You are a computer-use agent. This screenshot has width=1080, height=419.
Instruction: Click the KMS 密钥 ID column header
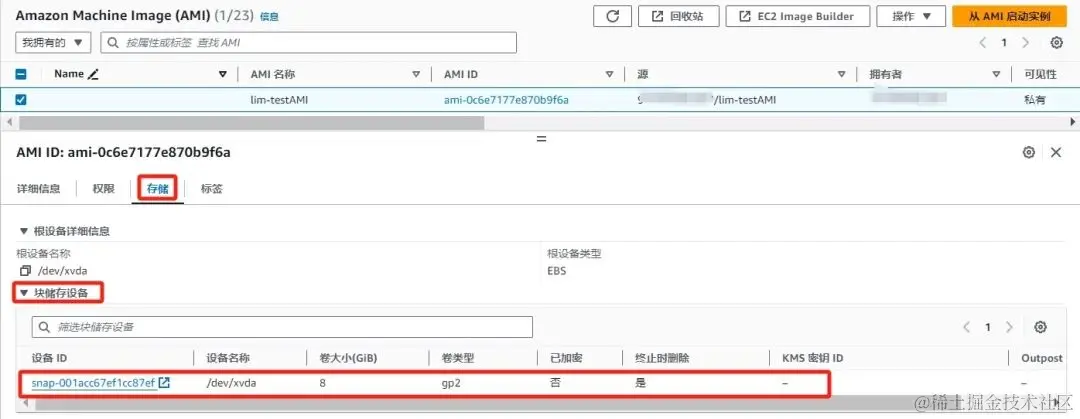pos(813,358)
